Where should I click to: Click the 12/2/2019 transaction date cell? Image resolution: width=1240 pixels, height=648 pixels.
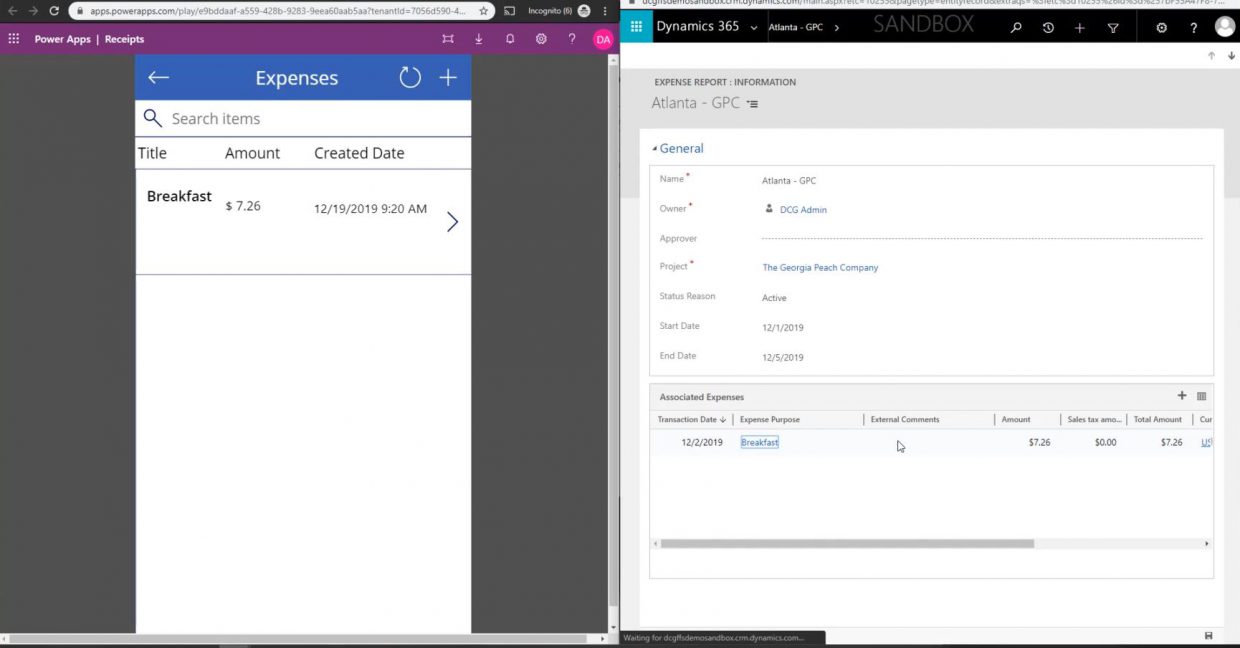point(702,442)
